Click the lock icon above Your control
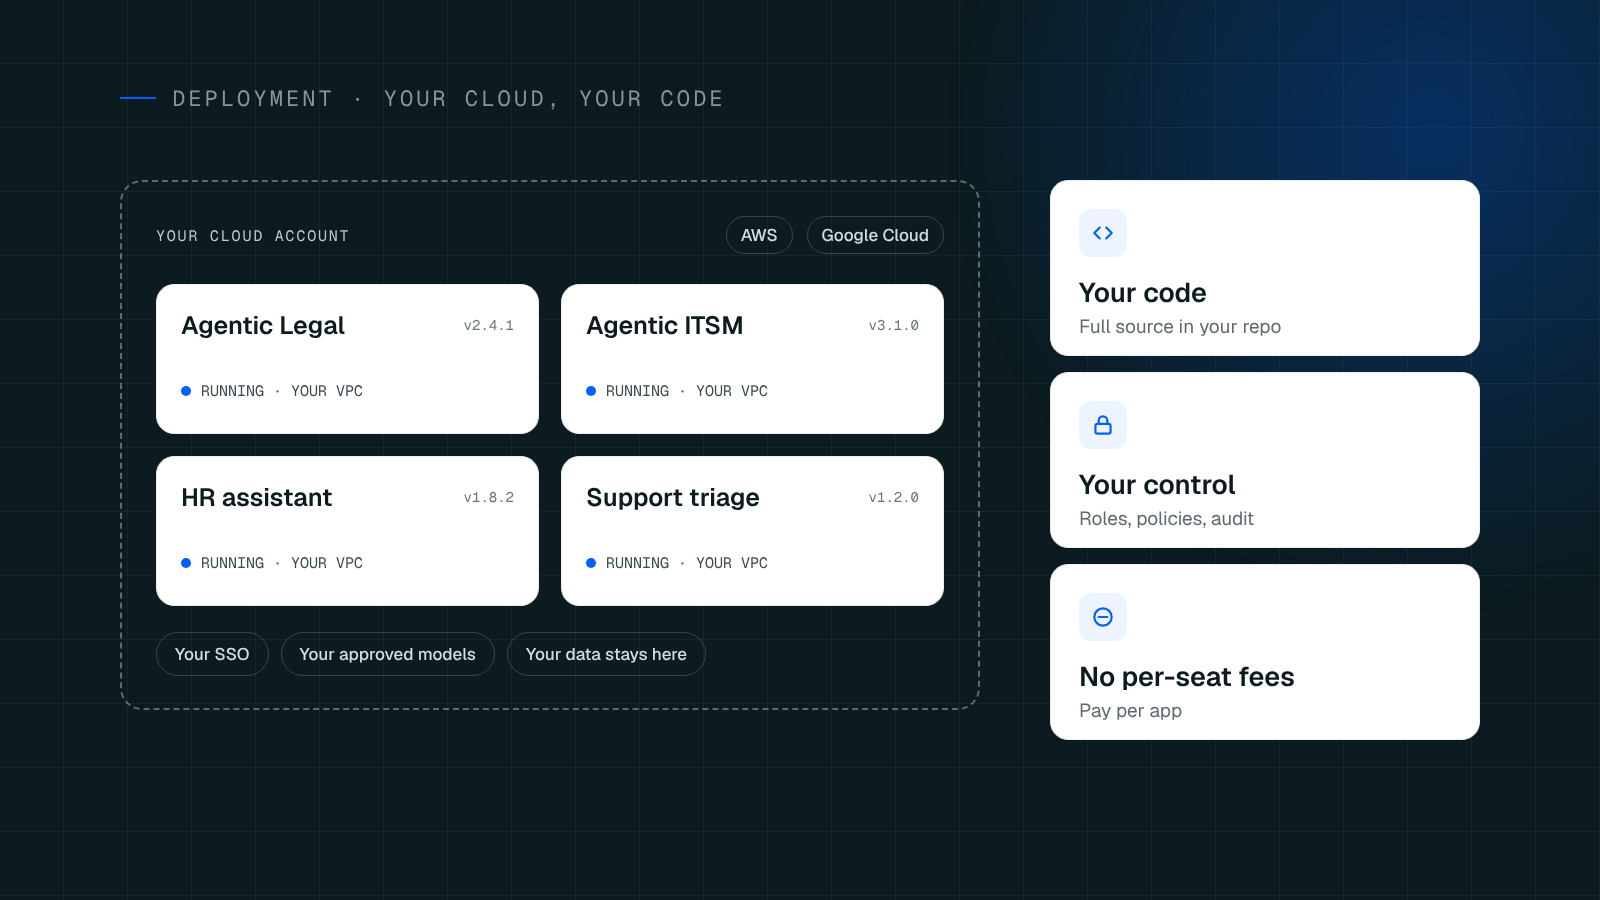This screenshot has width=1600, height=900. [x=1103, y=425]
